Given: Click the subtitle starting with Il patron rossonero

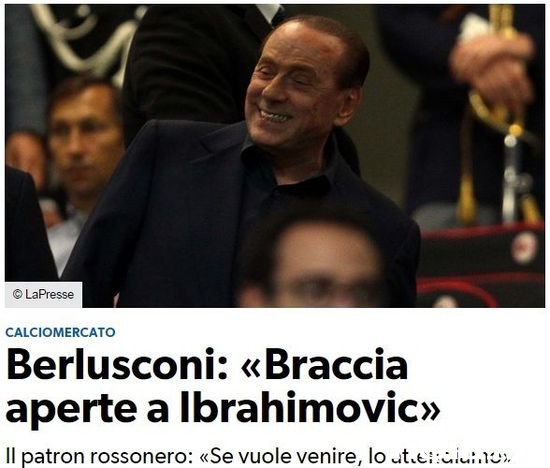Looking at the screenshot, I should [x=259, y=456].
